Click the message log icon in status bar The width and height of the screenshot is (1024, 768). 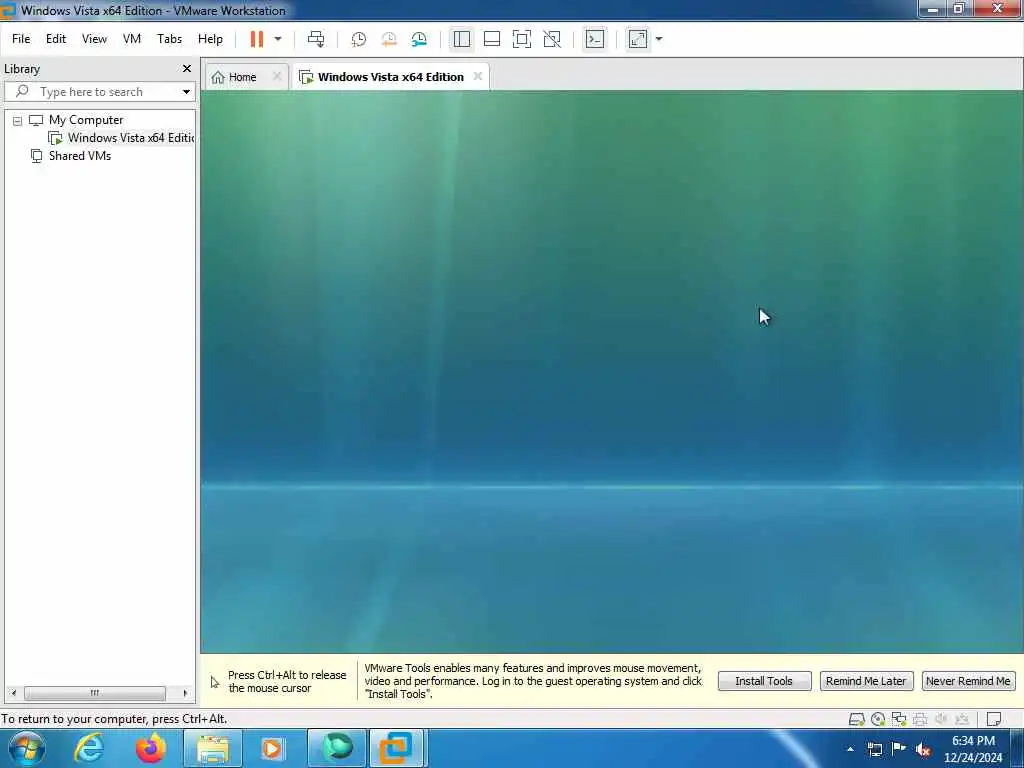coord(994,720)
